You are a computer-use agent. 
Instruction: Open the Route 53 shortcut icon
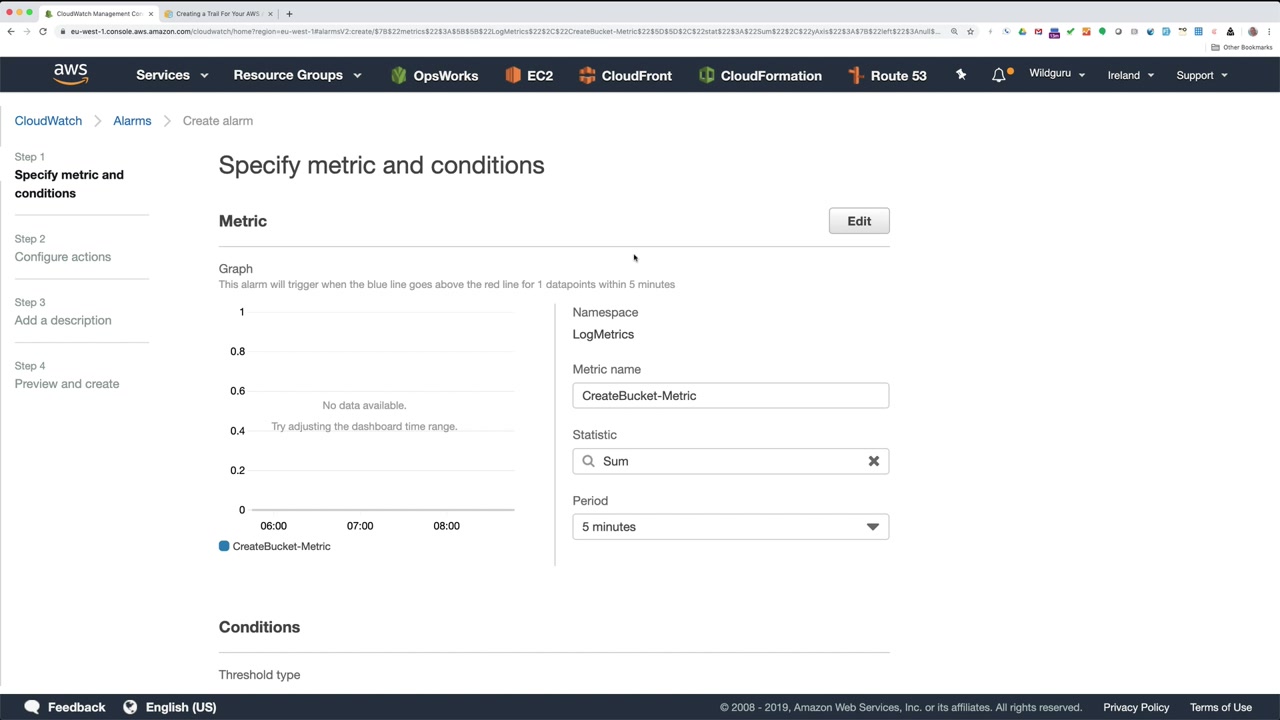pos(856,75)
